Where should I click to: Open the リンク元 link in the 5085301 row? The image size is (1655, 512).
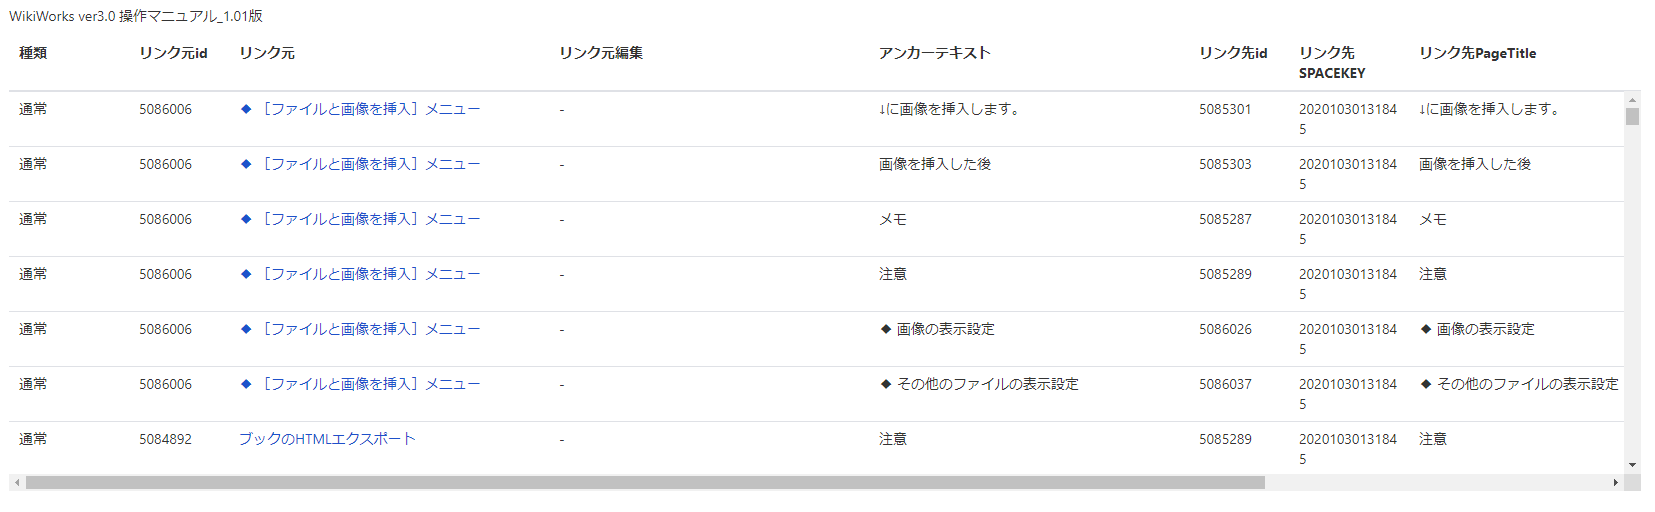pyautogui.click(x=360, y=109)
